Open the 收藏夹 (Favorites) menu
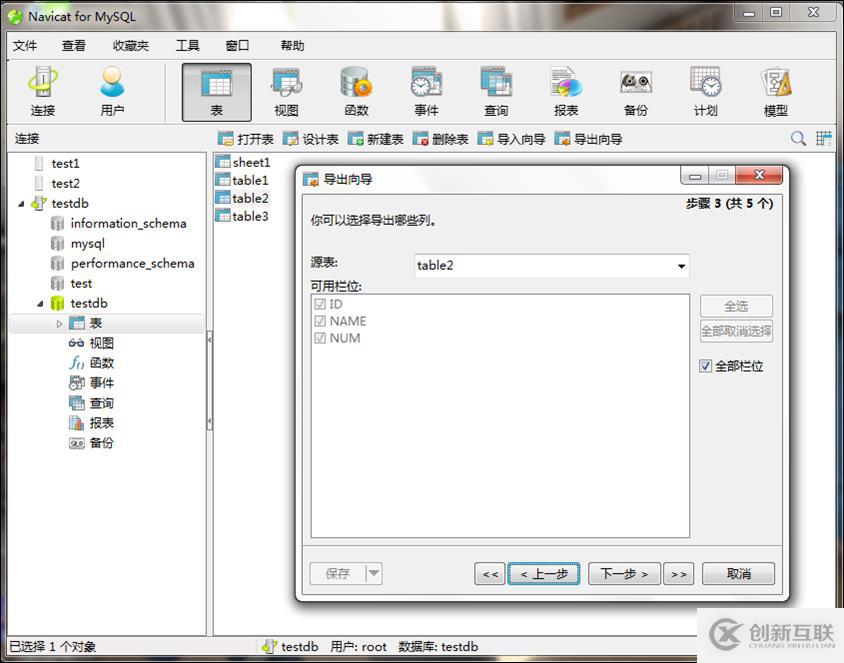 click(x=130, y=46)
